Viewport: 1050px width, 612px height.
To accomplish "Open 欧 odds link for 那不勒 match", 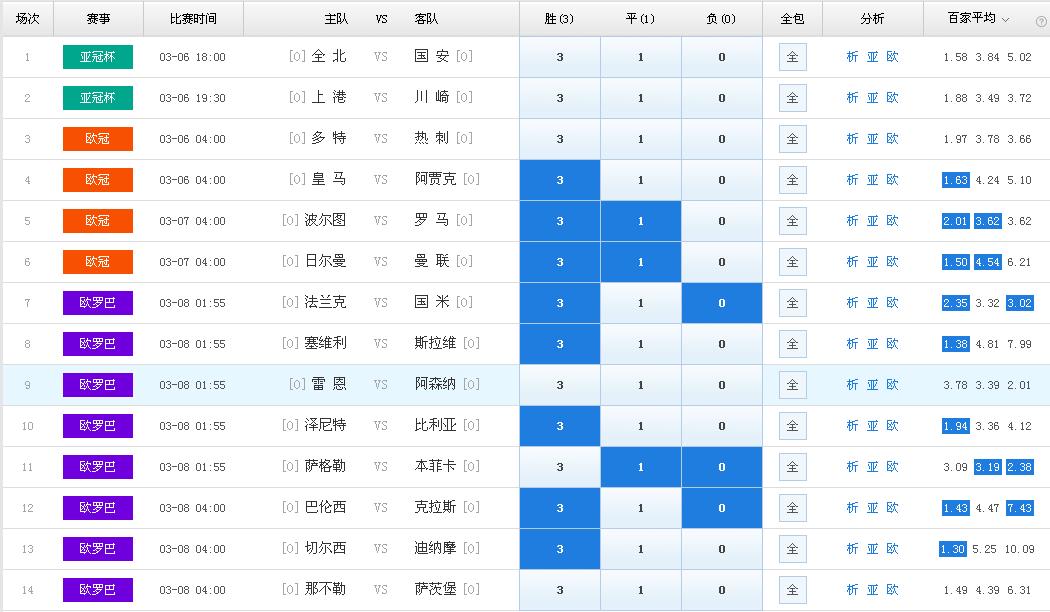I will tap(892, 590).
